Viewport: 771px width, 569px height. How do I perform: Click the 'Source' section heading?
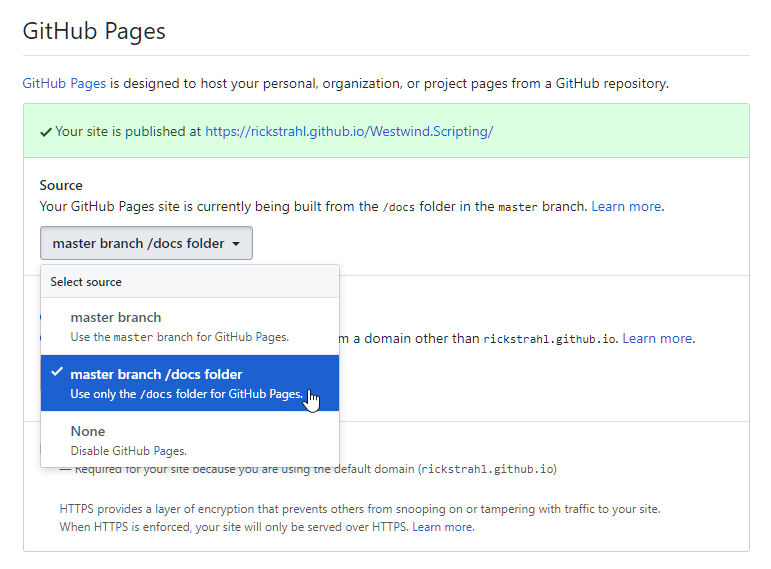point(61,185)
